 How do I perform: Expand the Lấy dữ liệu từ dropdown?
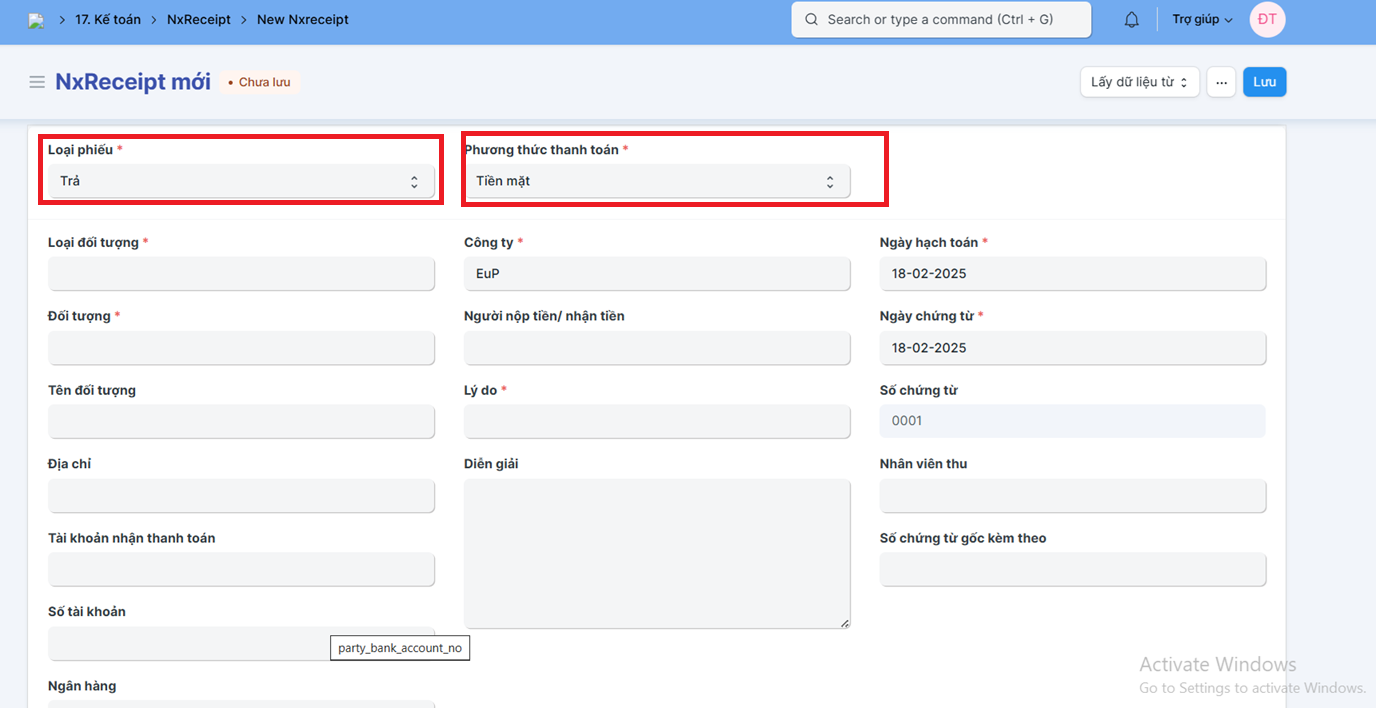(1139, 82)
